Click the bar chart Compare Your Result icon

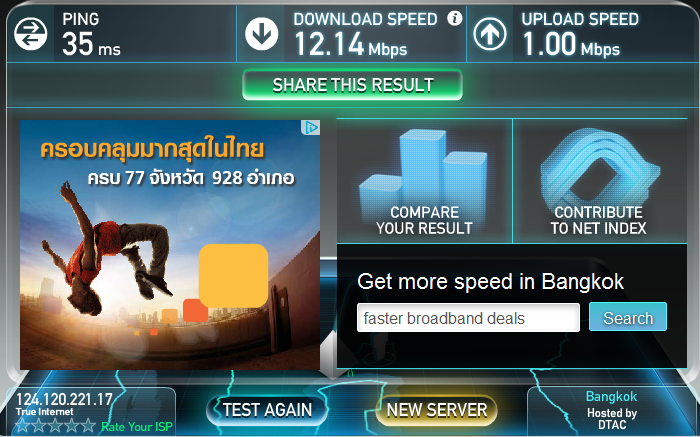pos(424,167)
